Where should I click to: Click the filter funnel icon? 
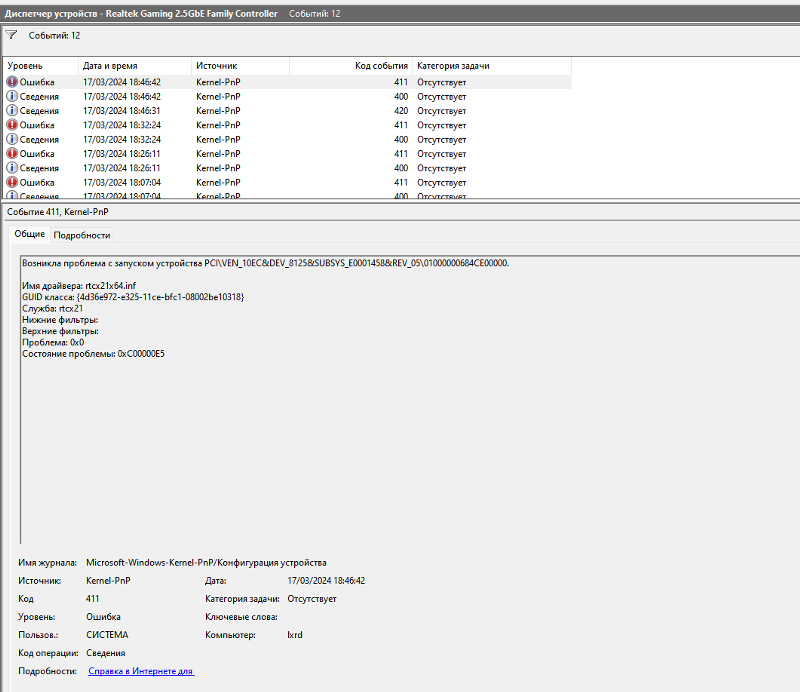click(11, 35)
